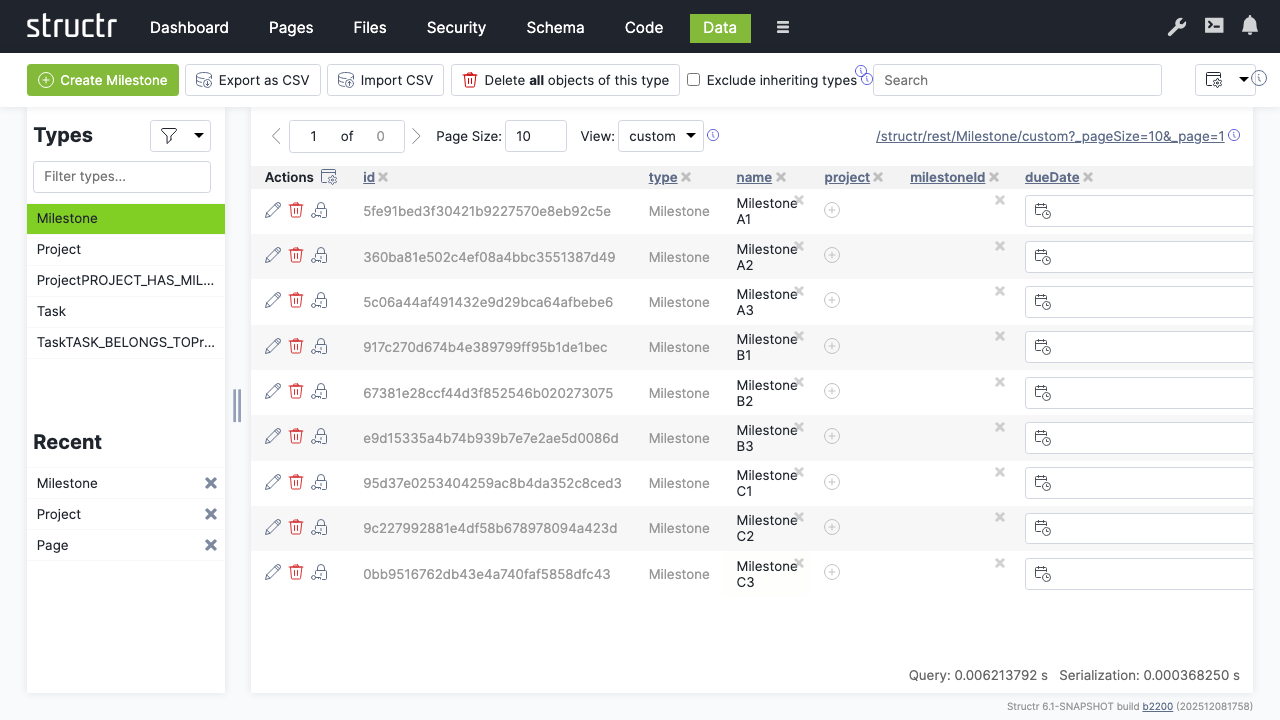
Task: Remove Project from the Recent list
Action: click(211, 514)
